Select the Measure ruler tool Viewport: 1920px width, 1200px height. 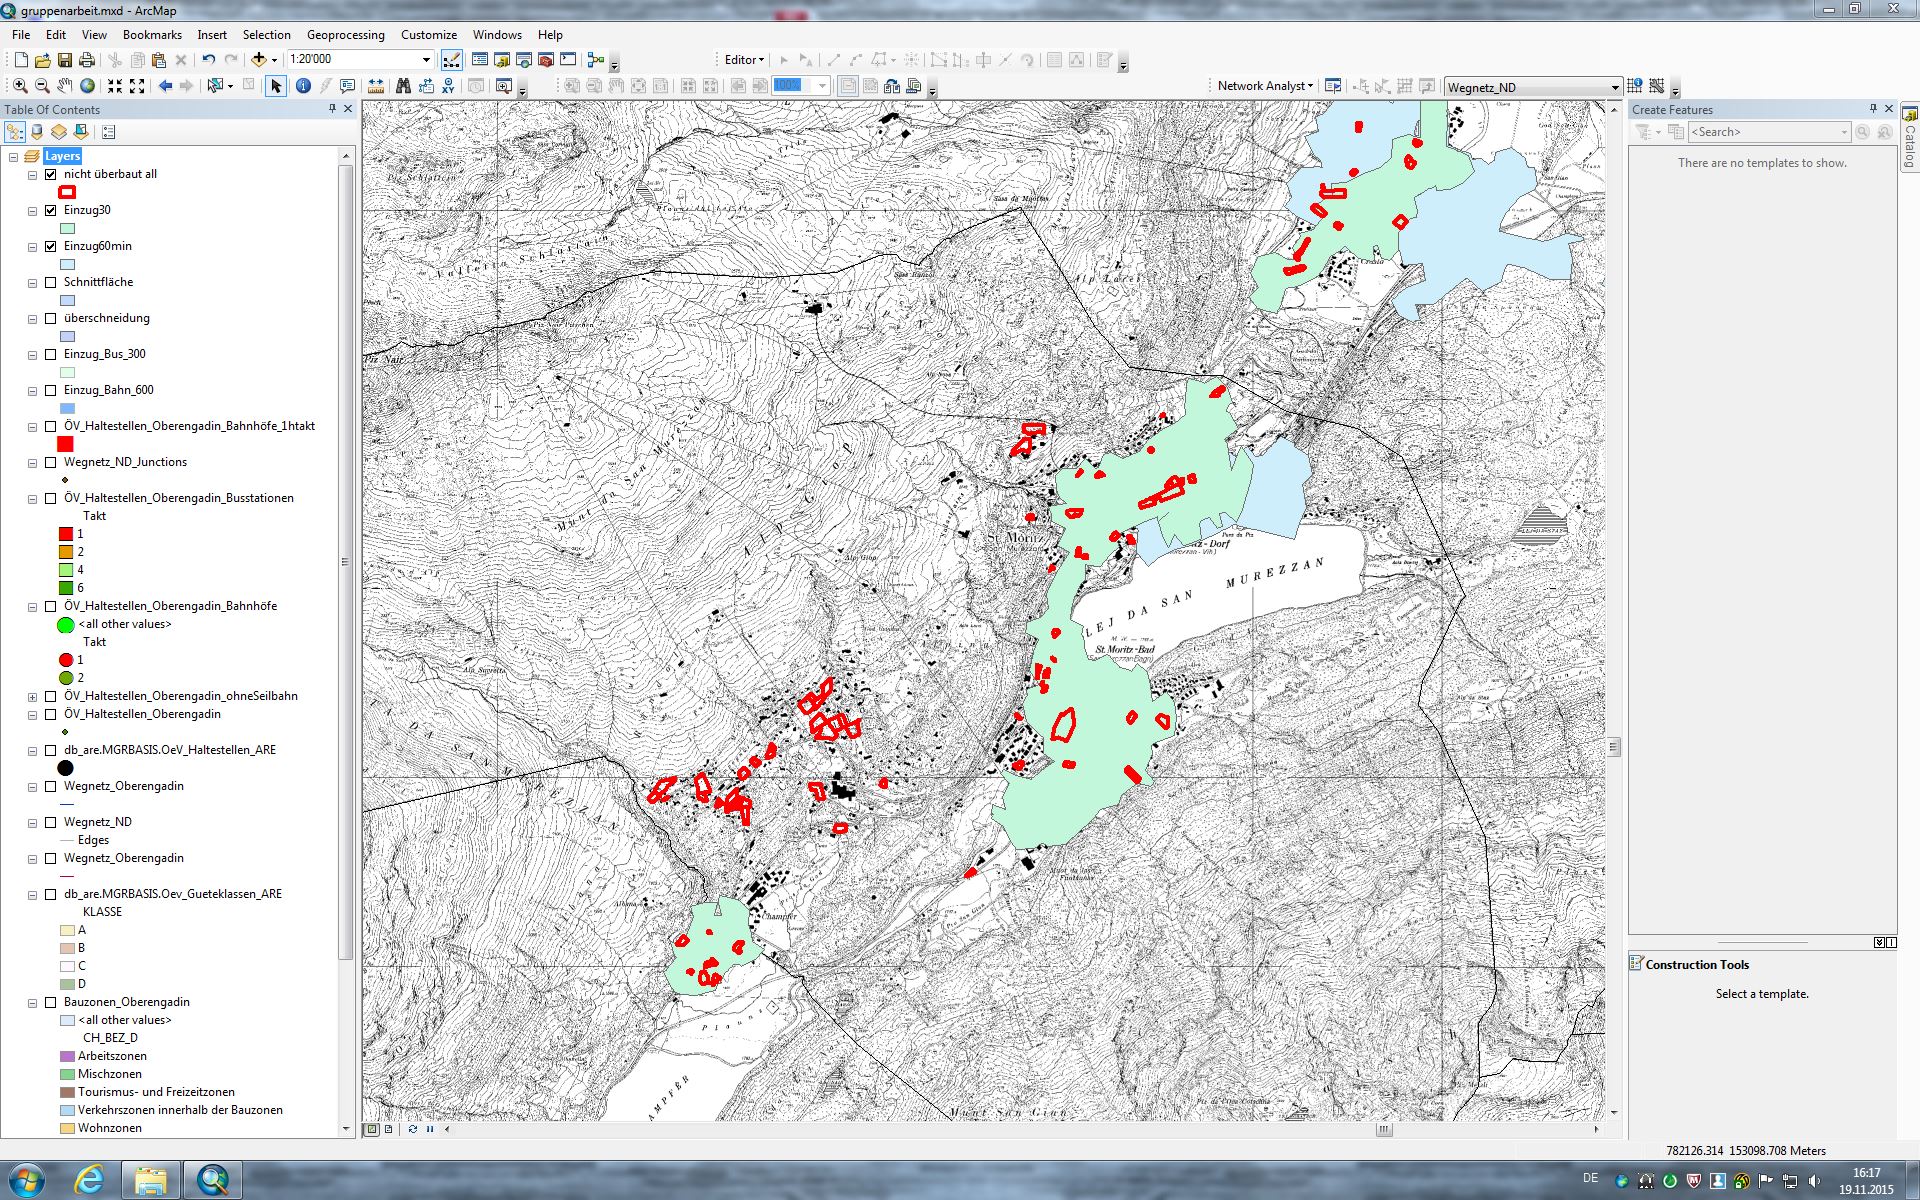(x=376, y=86)
